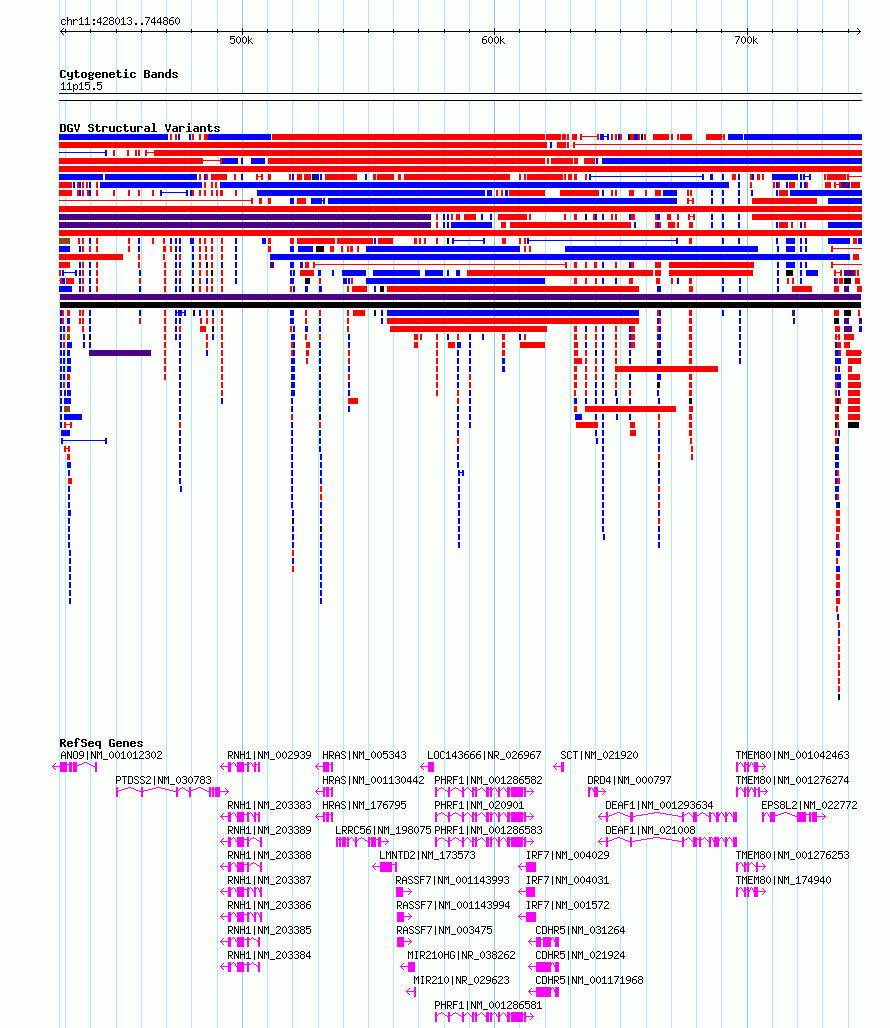Open the DGV Structural Variants track title
The height and width of the screenshot is (1028, 890).
140,128
